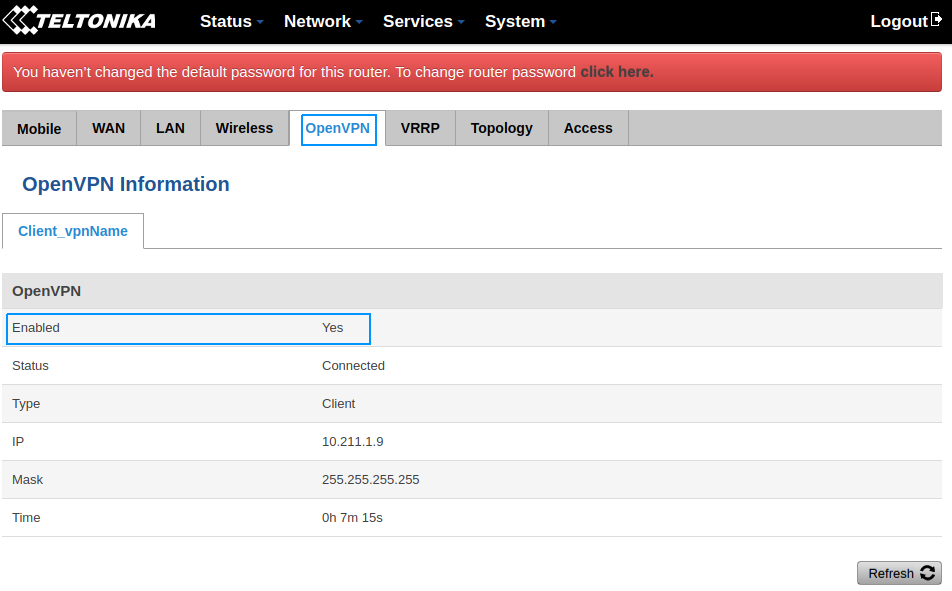The width and height of the screenshot is (952, 591).
Task: Click the "Connected" status value
Action: click(x=353, y=366)
